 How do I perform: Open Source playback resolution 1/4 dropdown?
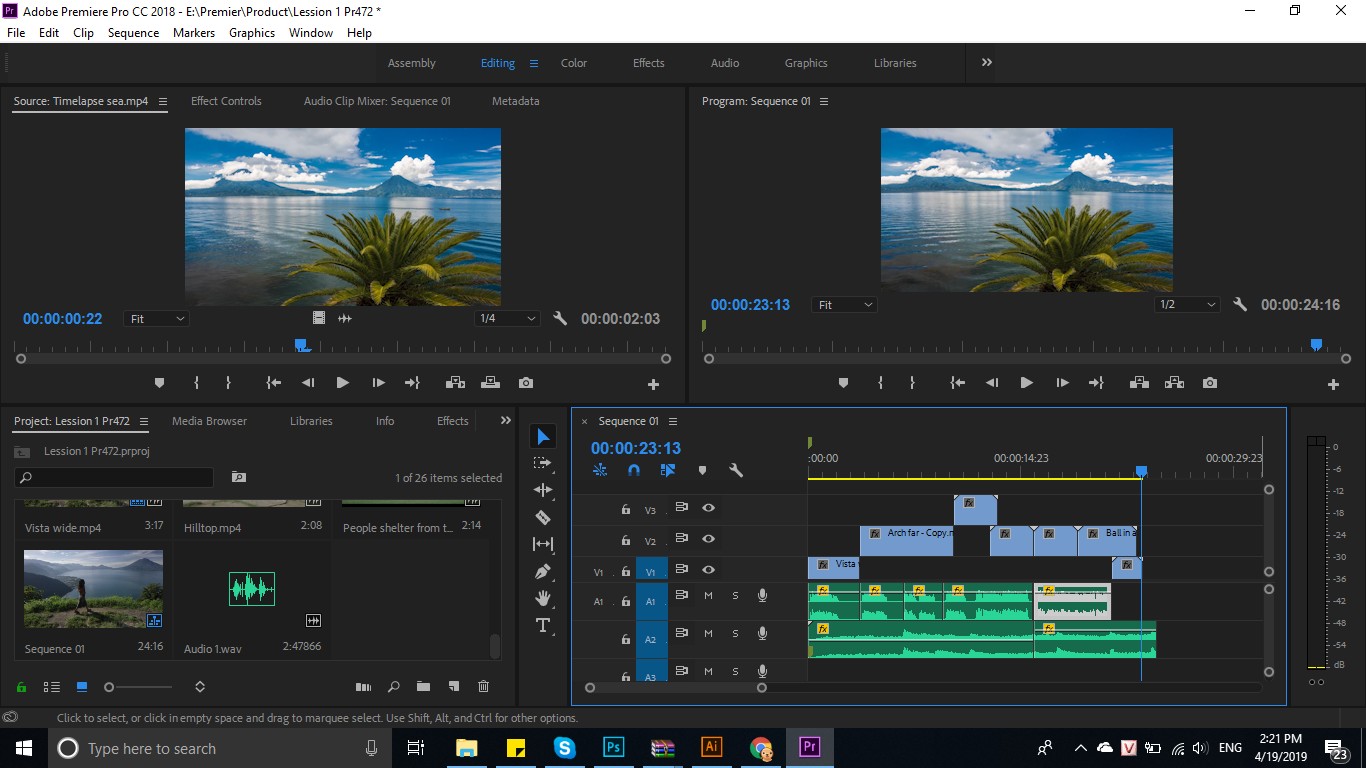coord(507,318)
